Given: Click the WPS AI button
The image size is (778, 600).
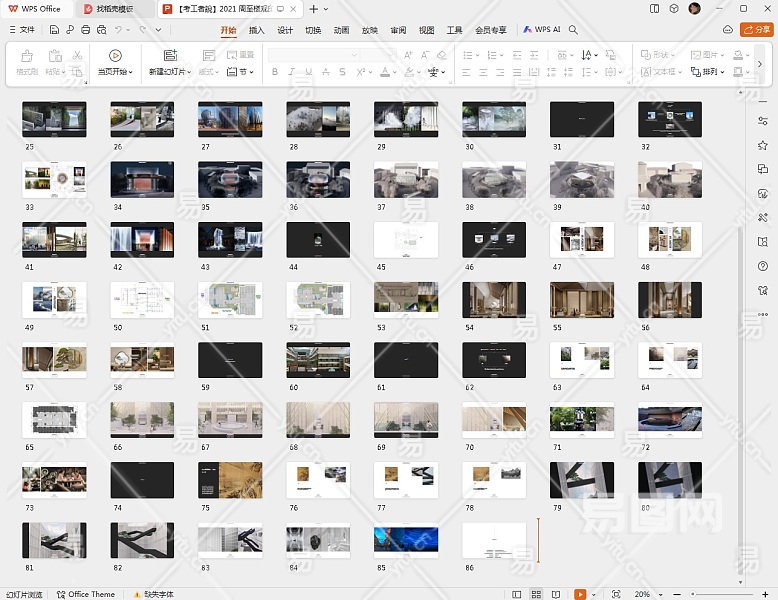Looking at the screenshot, I should (x=542, y=30).
